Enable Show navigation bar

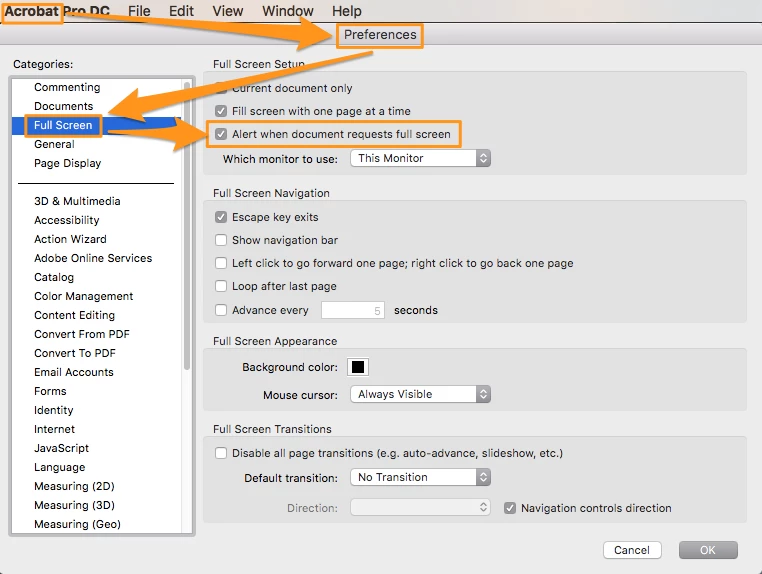click(221, 240)
